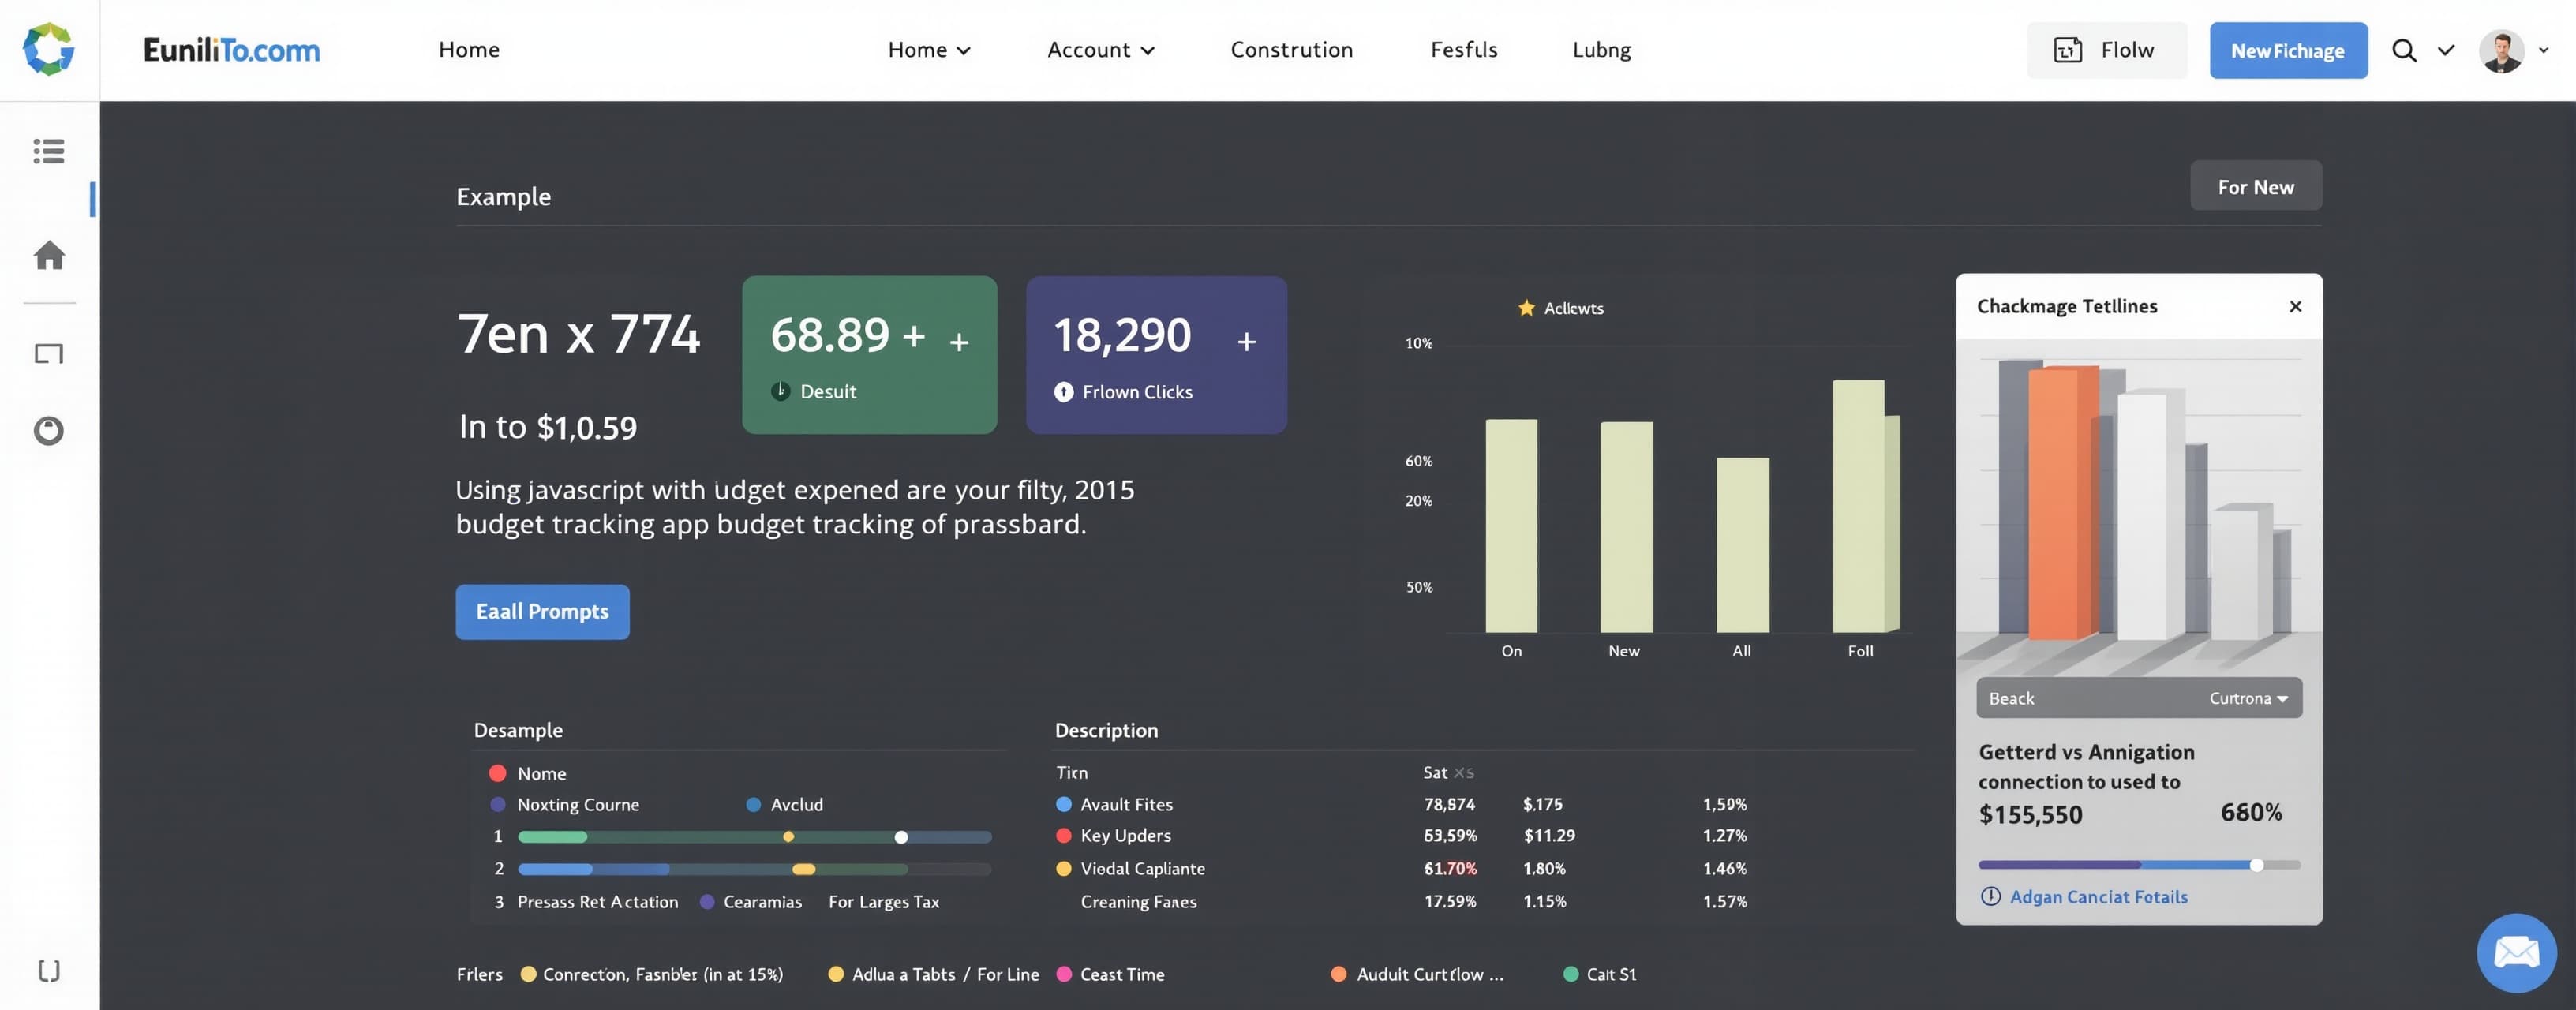Click the green Cait S1 legend dot

[x=1570, y=973]
